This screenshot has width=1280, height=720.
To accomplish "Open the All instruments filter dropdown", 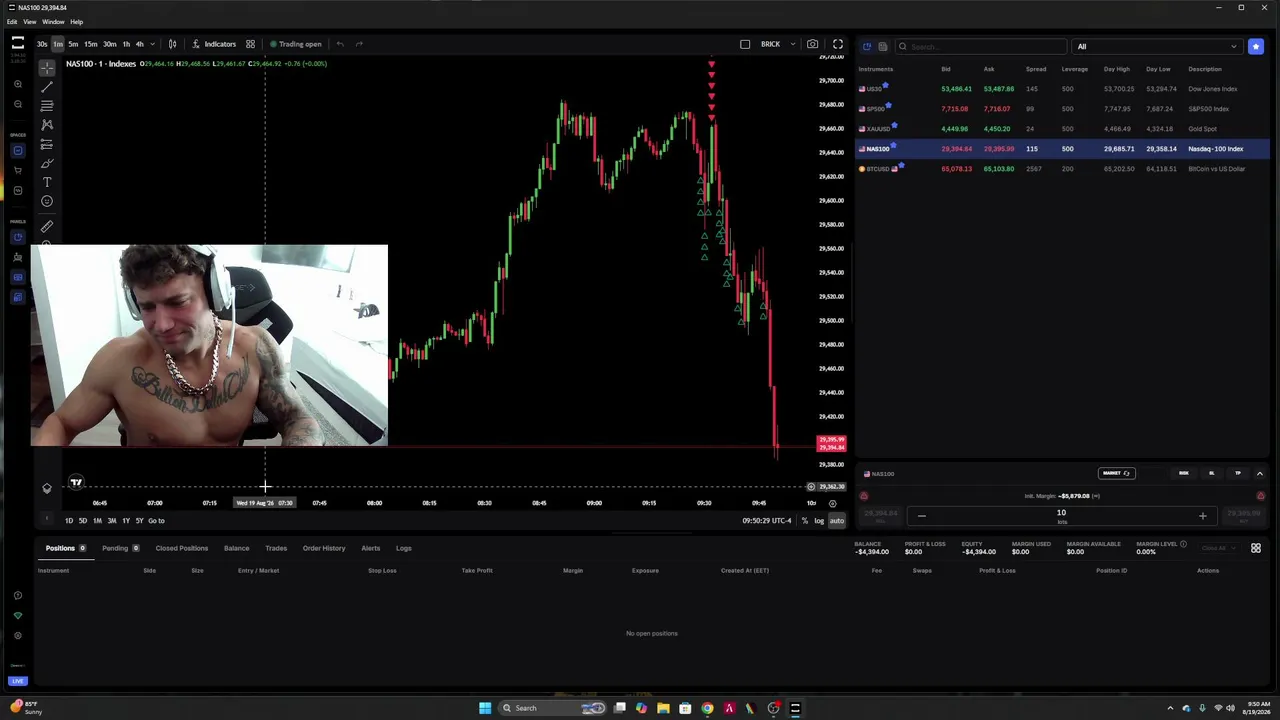I will click(1156, 46).
